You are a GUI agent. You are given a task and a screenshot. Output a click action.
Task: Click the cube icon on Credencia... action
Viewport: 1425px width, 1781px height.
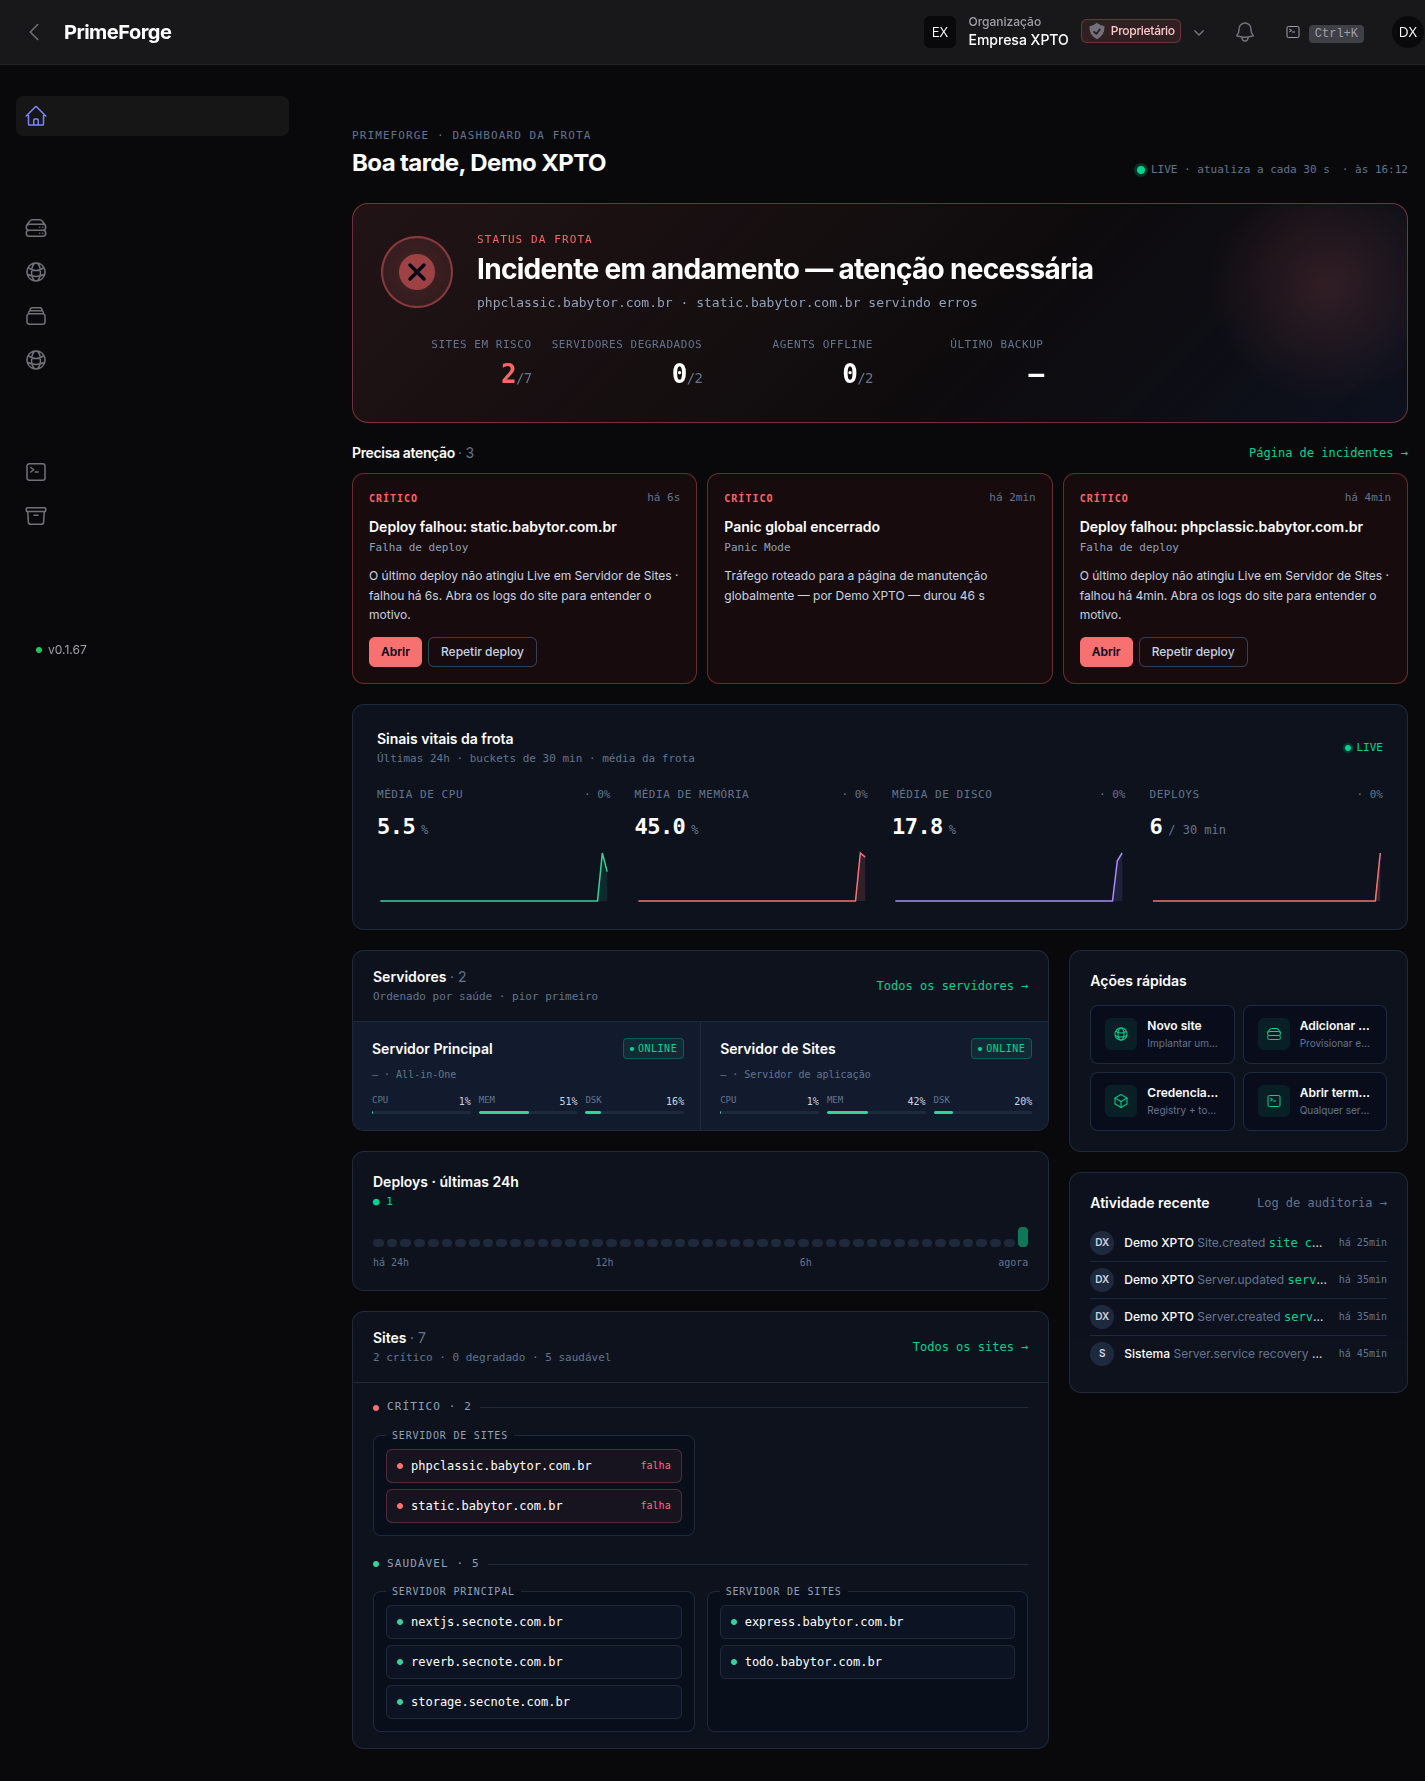point(1121,1101)
